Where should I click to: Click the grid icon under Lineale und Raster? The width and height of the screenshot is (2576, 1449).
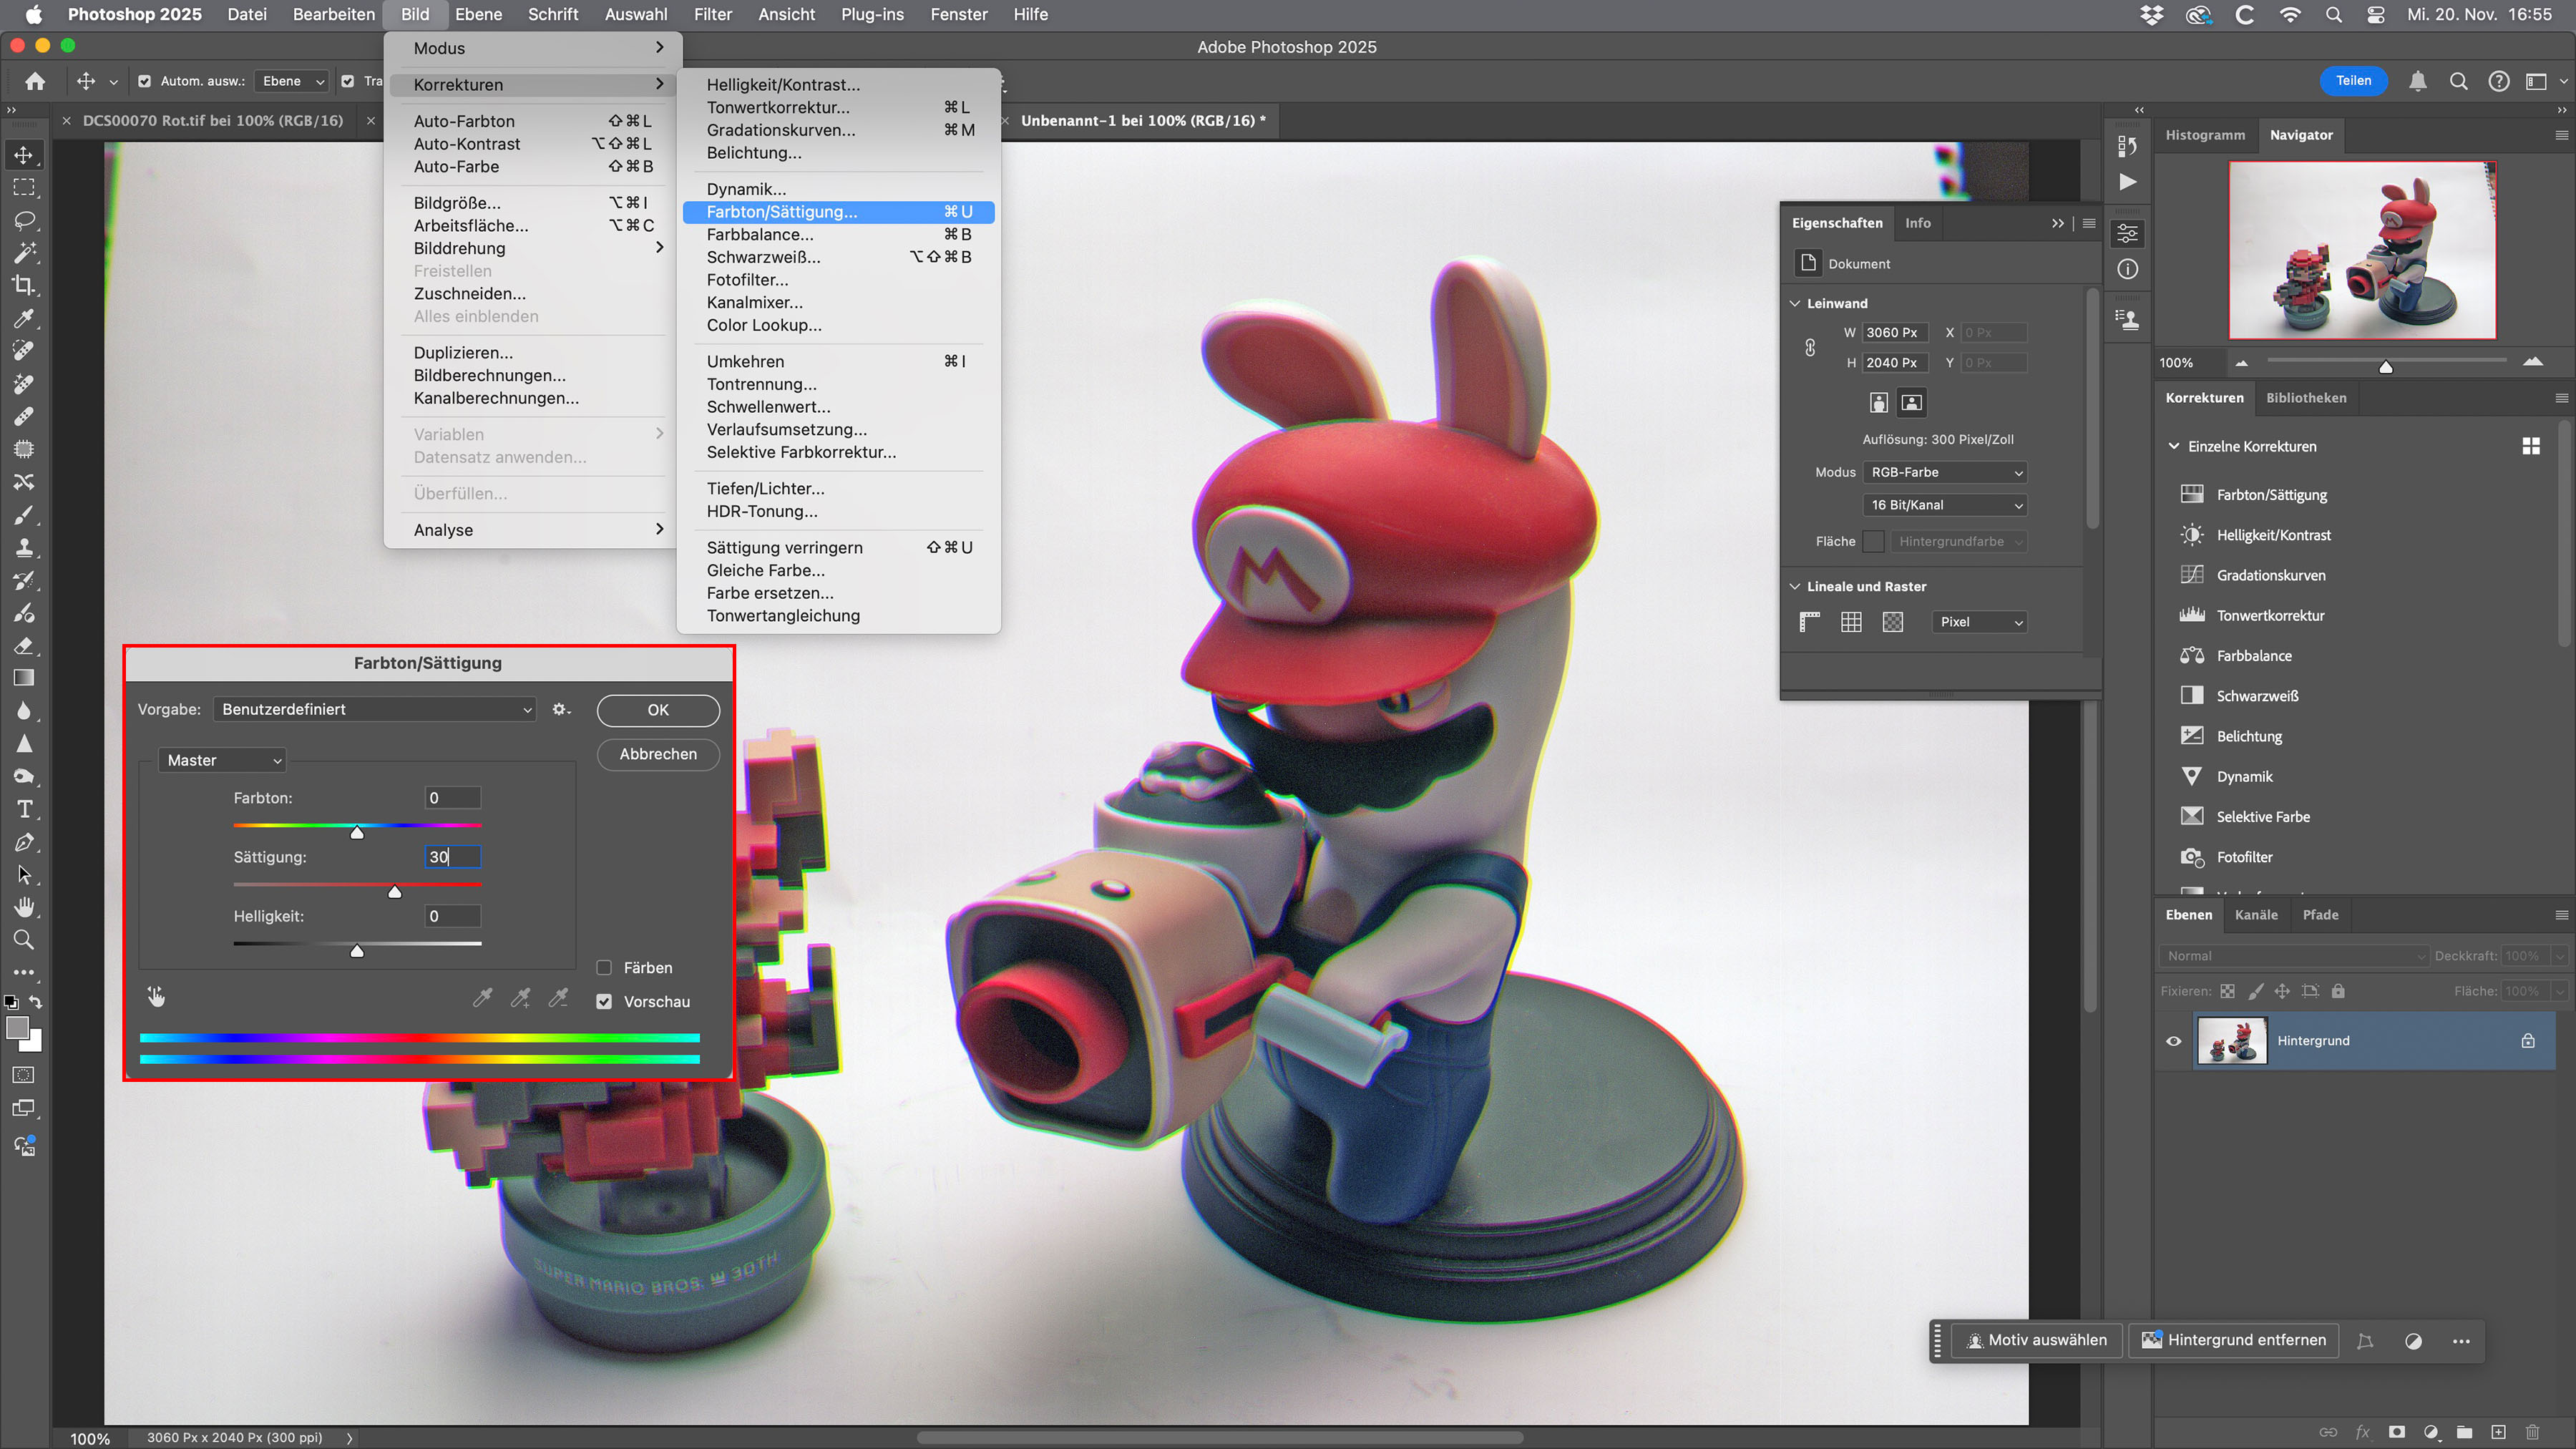coord(1851,622)
